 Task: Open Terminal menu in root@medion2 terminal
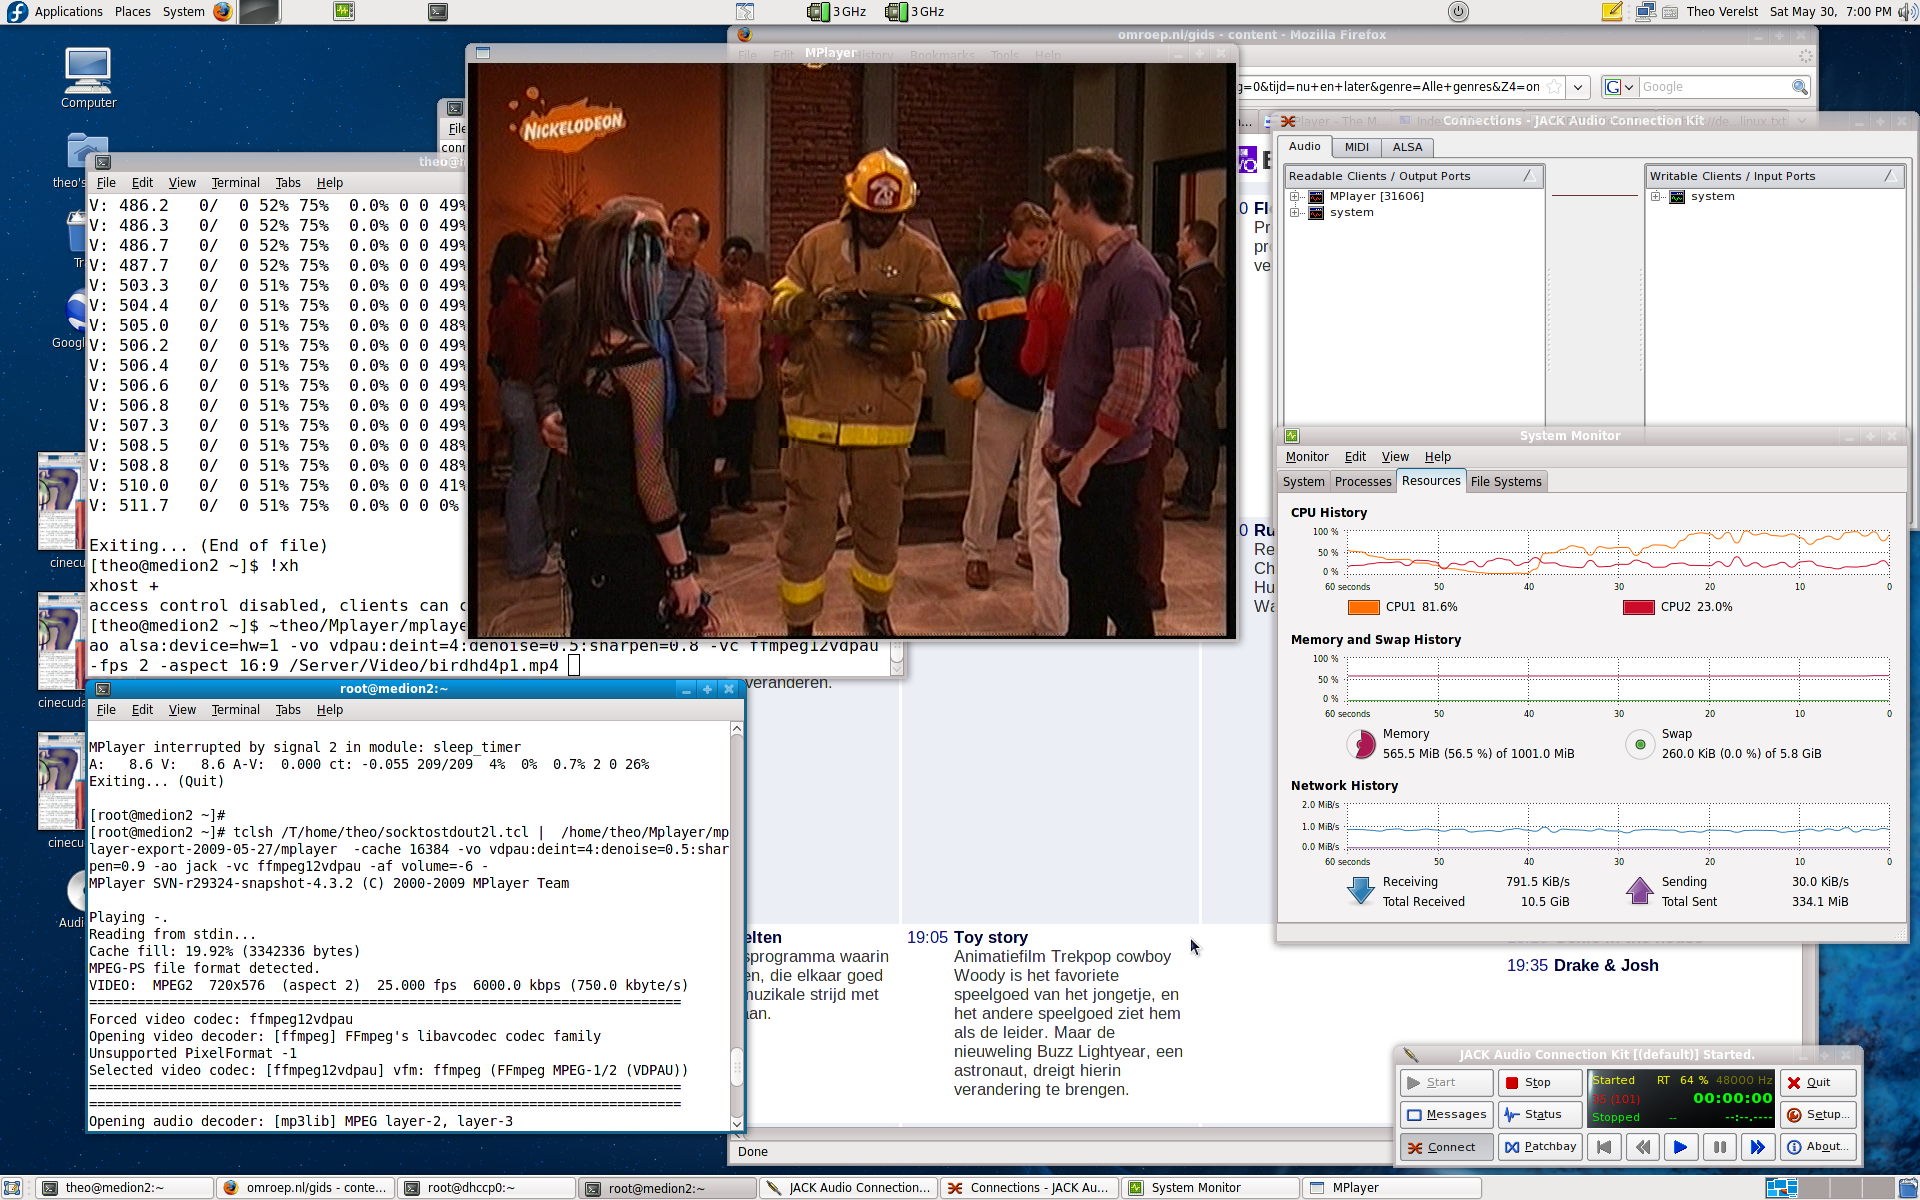click(x=235, y=710)
